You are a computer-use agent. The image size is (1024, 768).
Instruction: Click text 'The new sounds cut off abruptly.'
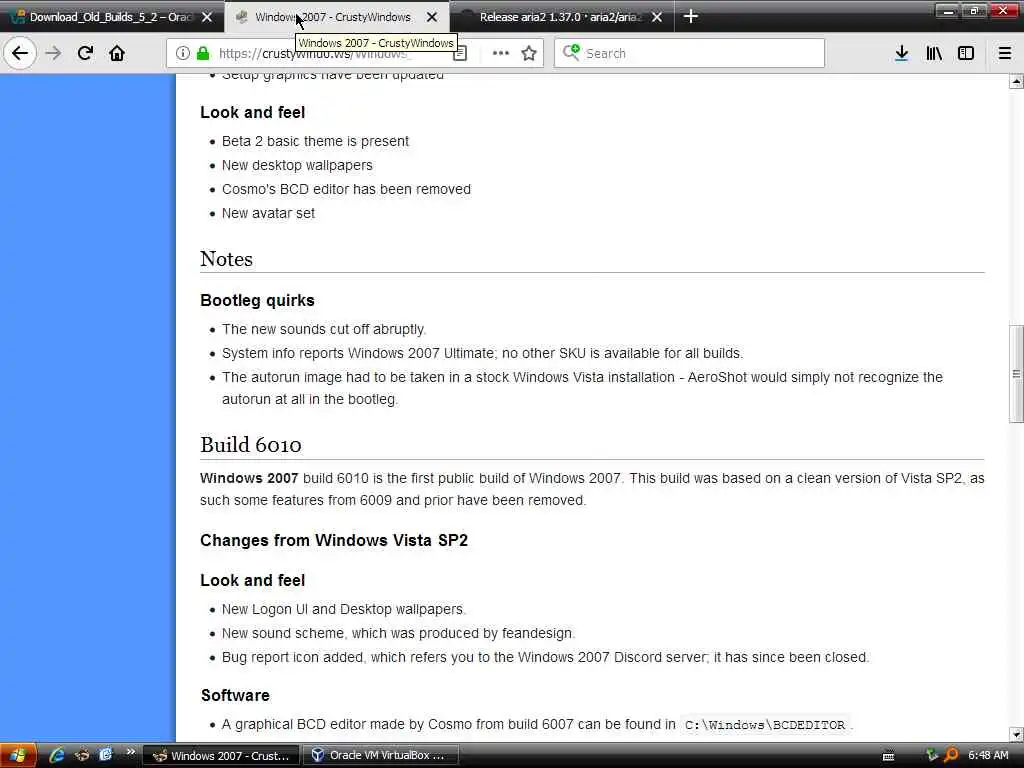324,329
